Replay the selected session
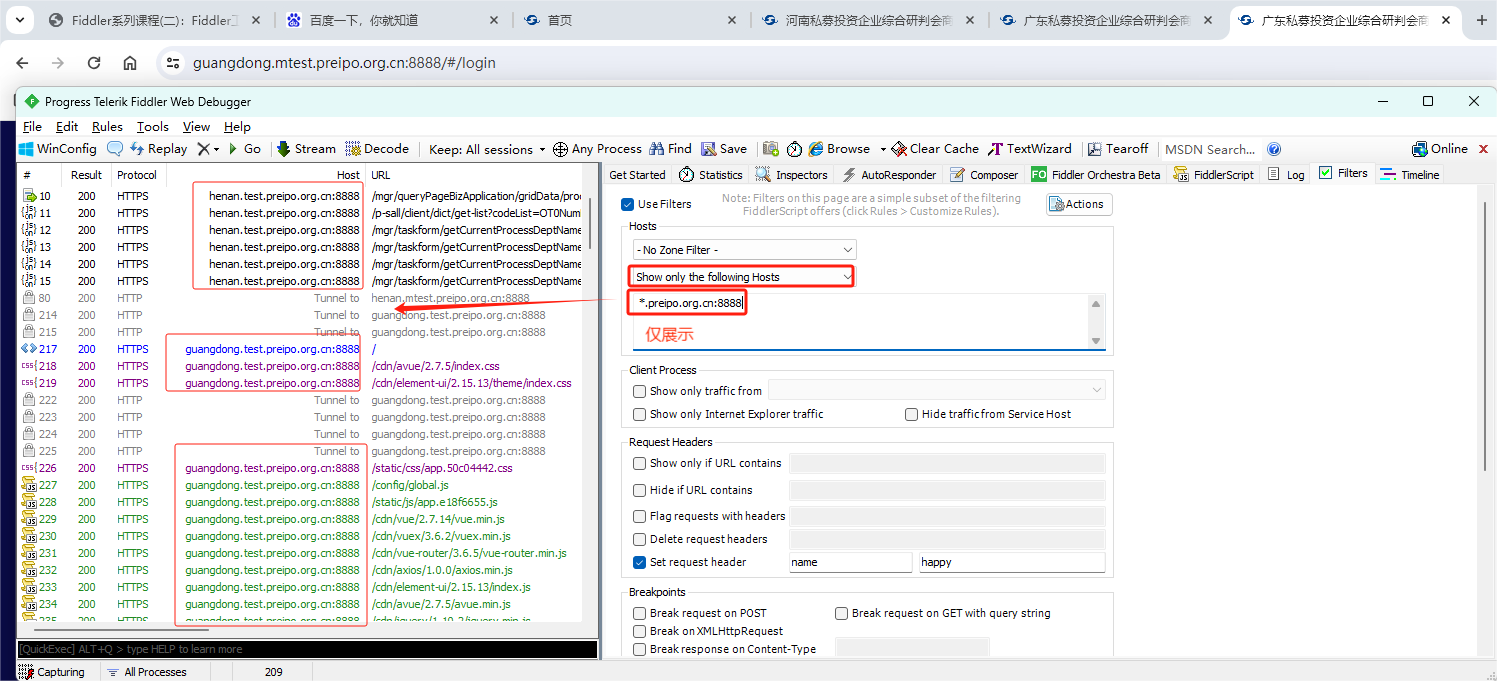The height and width of the screenshot is (681, 1497). point(158,149)
